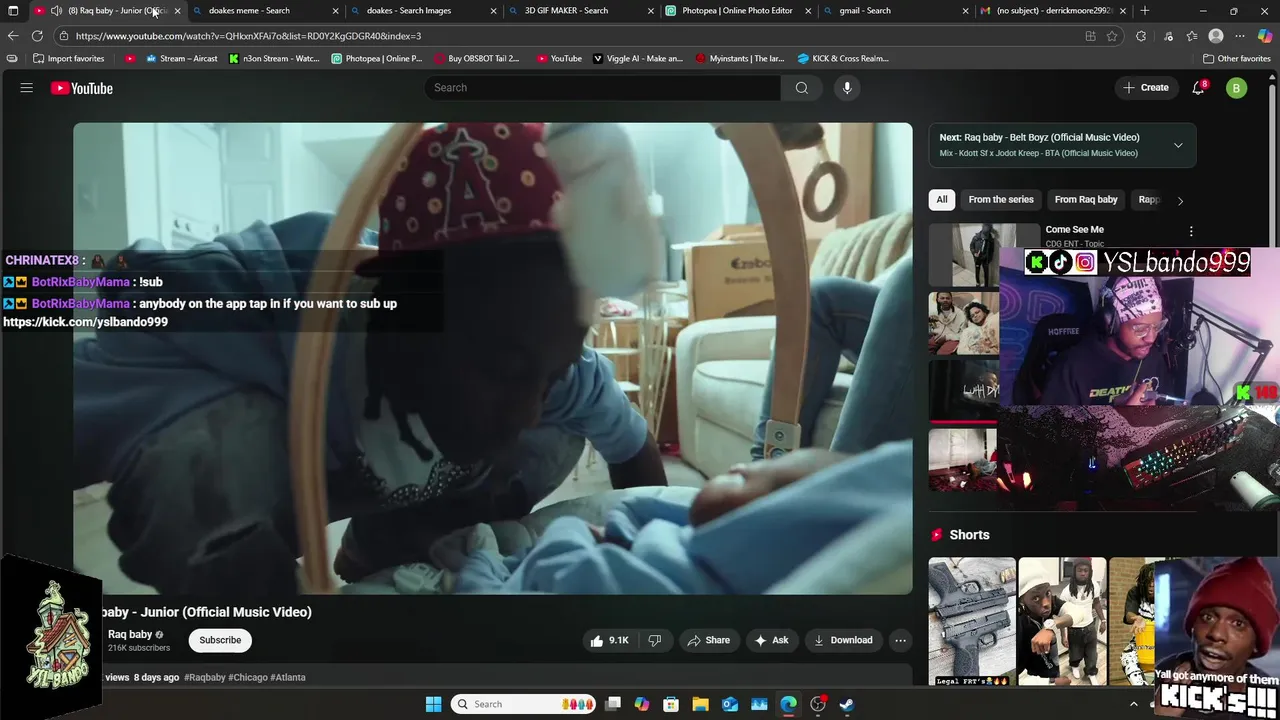Open Buy OBSBOT Tail 2 bookmark

[x=477, y=58]
